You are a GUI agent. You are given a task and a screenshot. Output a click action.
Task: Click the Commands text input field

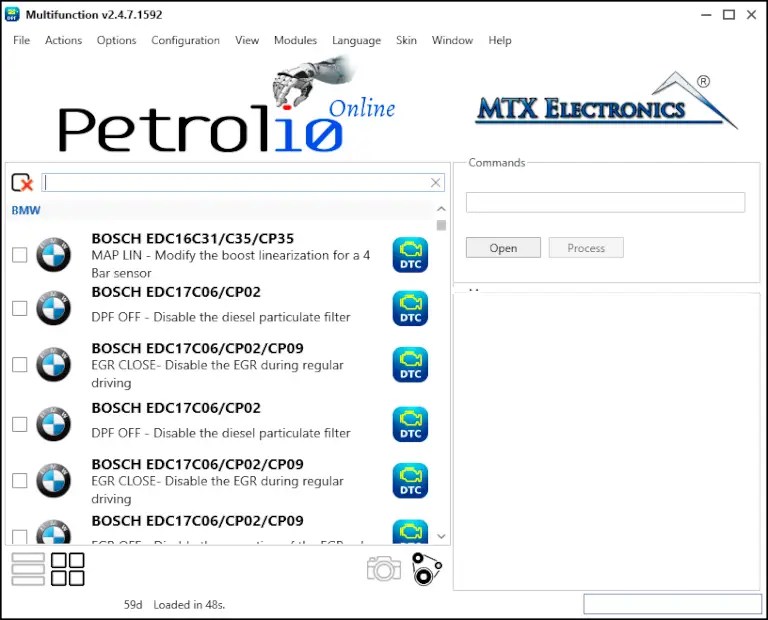pyautogui.click(x=605, y=202)
